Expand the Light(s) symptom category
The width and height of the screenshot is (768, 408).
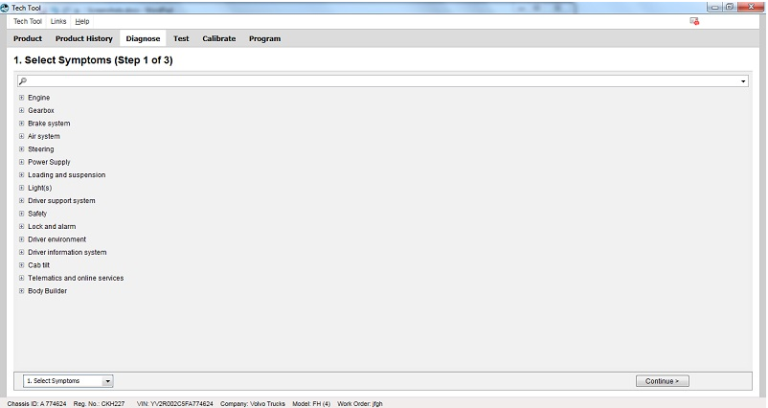[21, 187]
